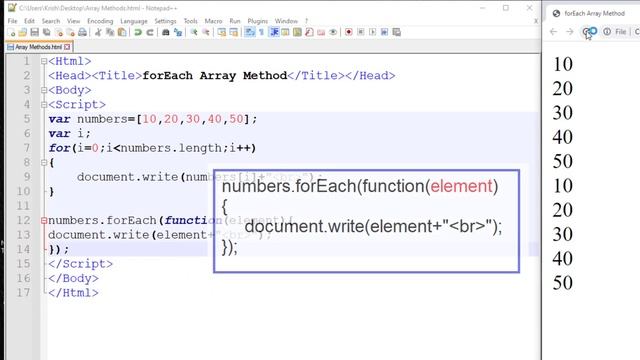Click the '</Script>' closing tag on line 15
The width and height of the screenshot is (640, 360).
[x=80, y=264]
